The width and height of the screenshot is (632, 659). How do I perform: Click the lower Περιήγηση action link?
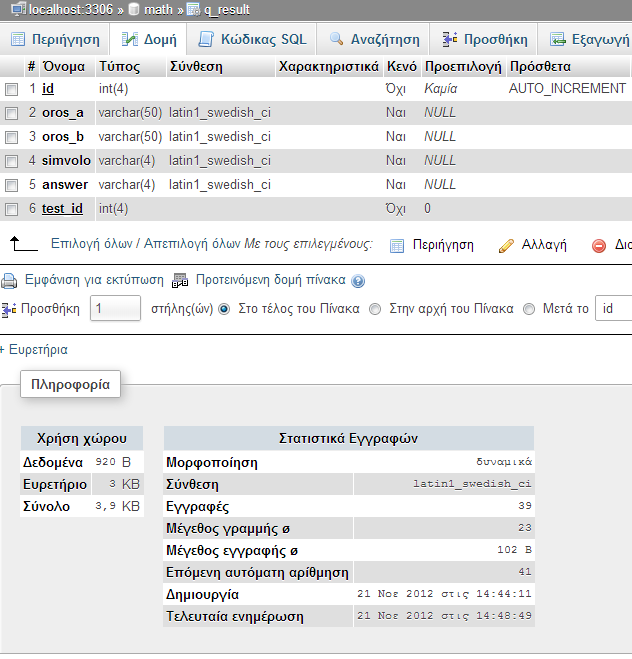coord(443,245)
